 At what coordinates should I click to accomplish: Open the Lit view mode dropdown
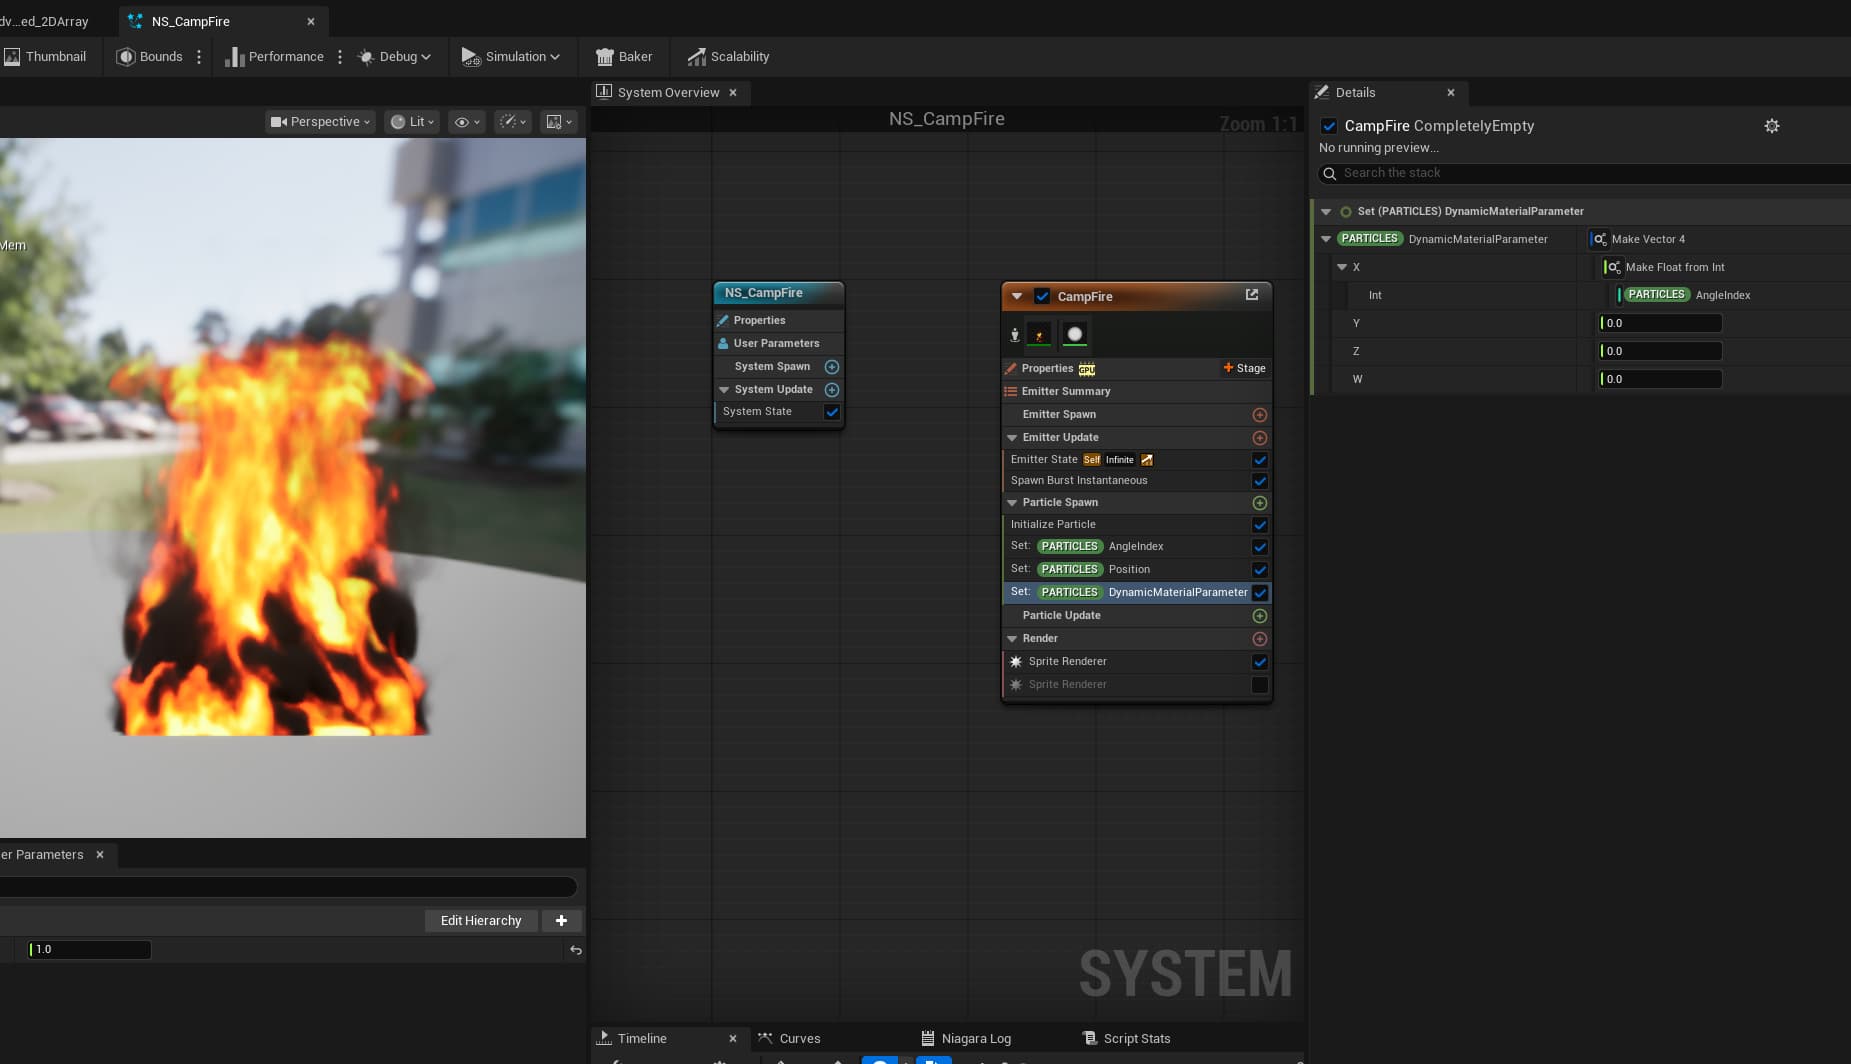click(413, 122)
